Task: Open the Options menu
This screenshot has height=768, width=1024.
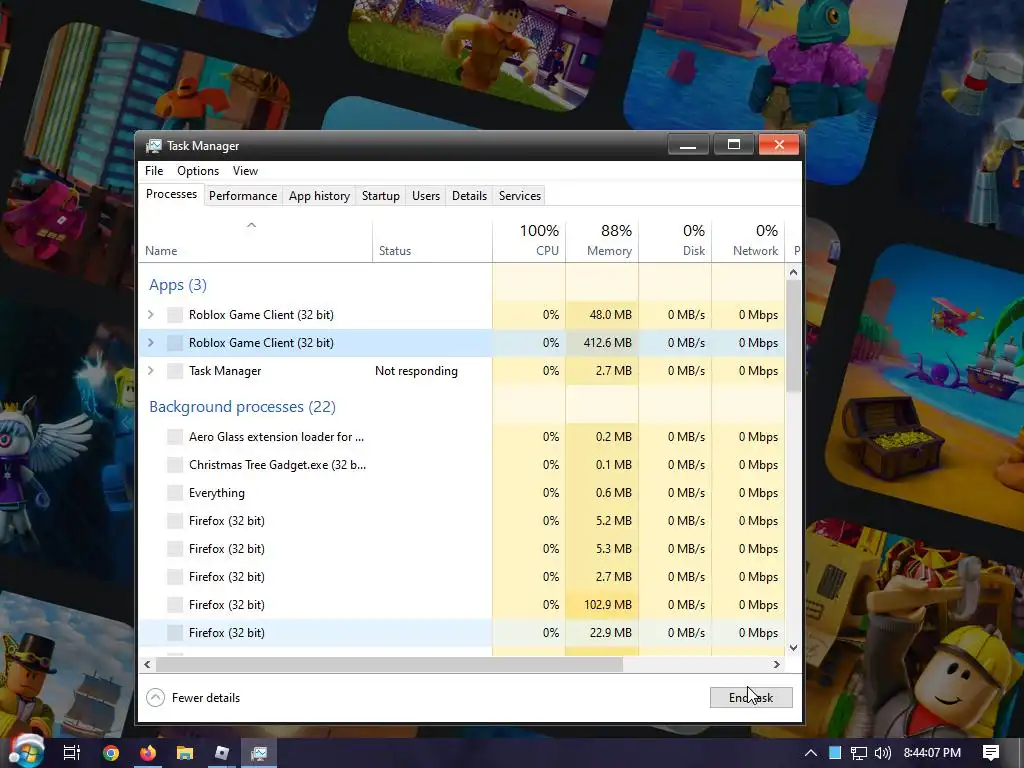Action: click(198, 170)
